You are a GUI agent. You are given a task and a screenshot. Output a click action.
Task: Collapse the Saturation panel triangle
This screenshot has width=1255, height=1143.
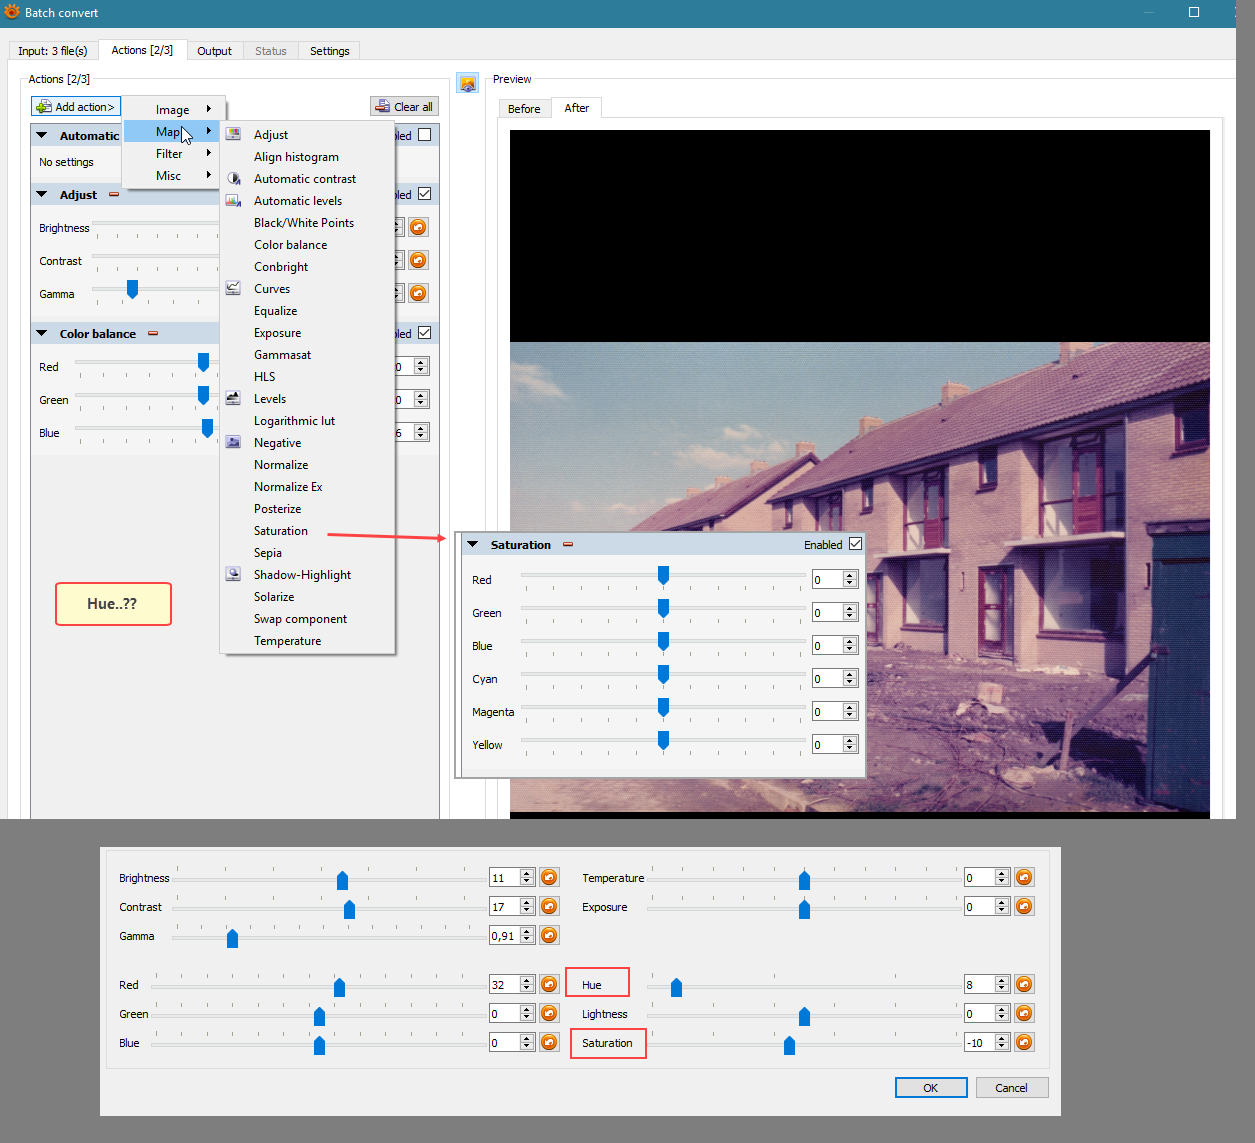point(473,545)
